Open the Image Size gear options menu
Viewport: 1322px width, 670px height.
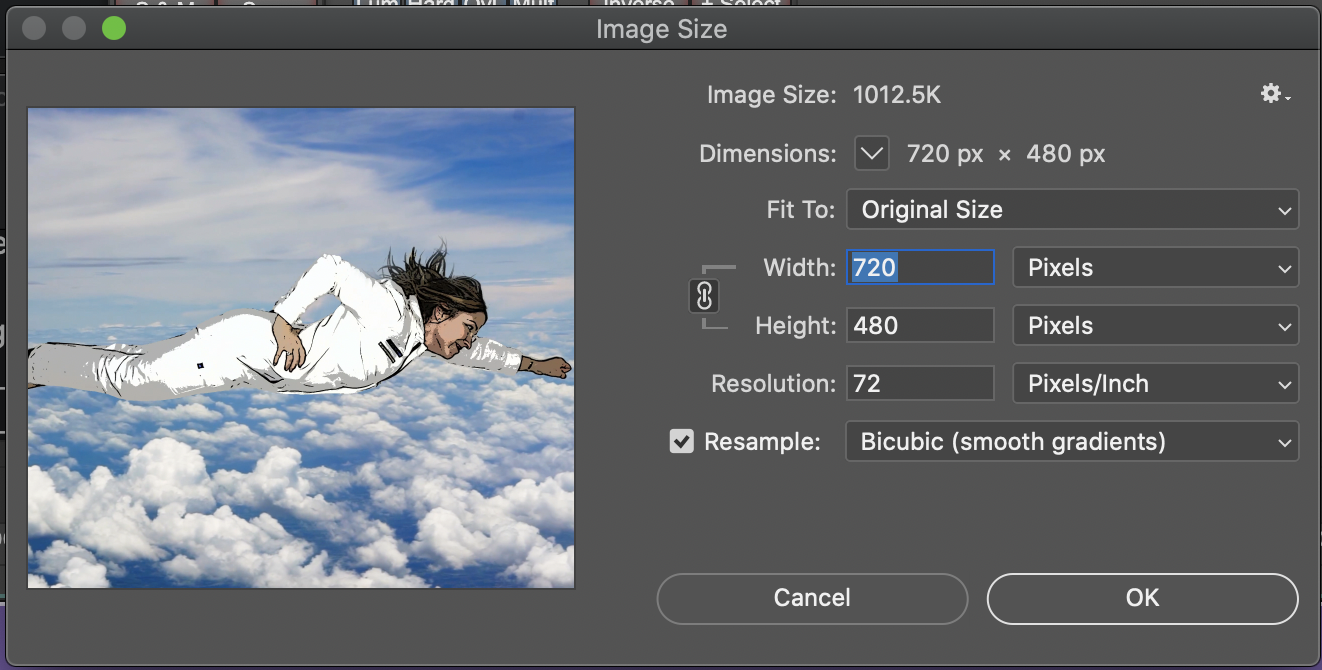1271,93
